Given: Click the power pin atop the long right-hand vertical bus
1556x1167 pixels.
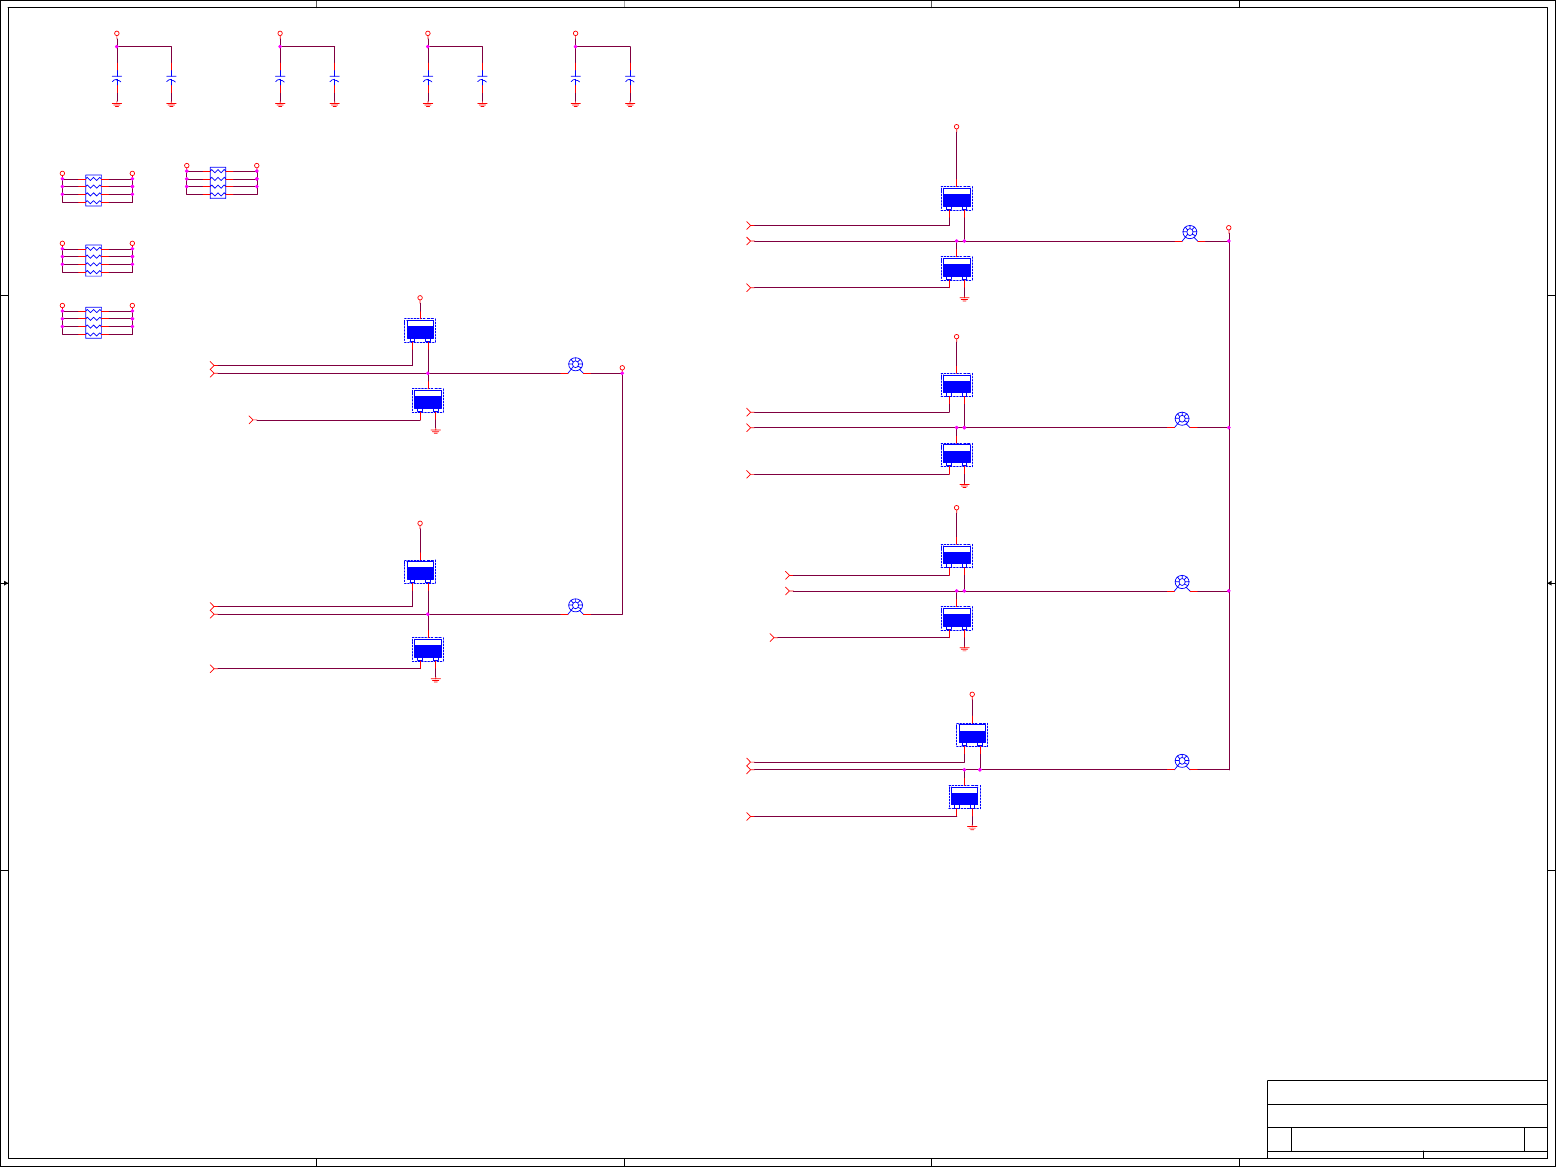Looking at the screenshot, I should click(1229, 228).
